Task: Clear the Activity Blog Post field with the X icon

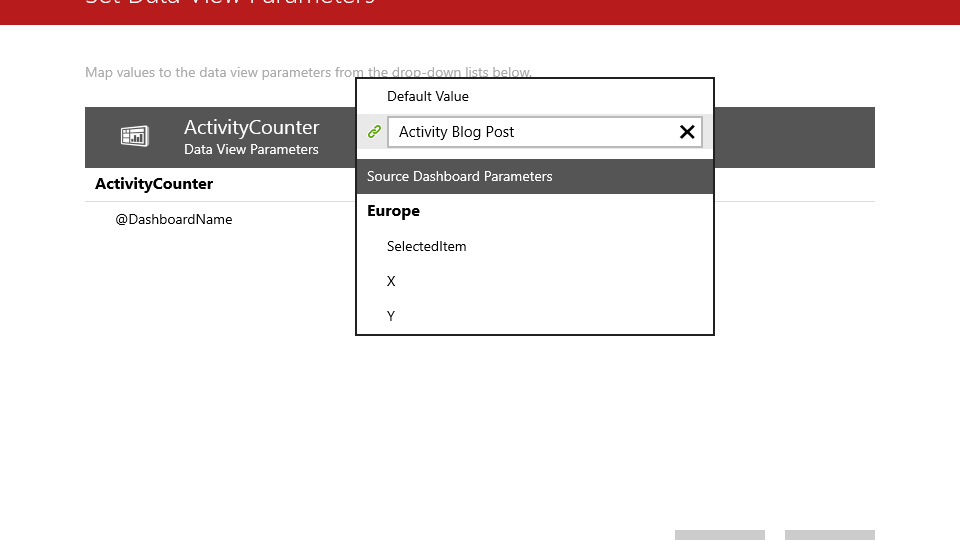Action: coord(687,132)
